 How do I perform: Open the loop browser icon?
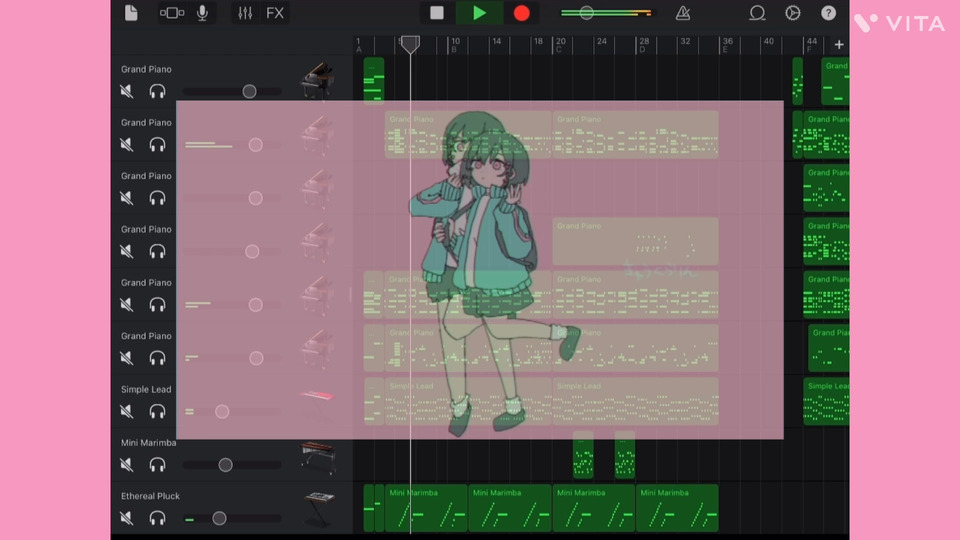point(757,13)
